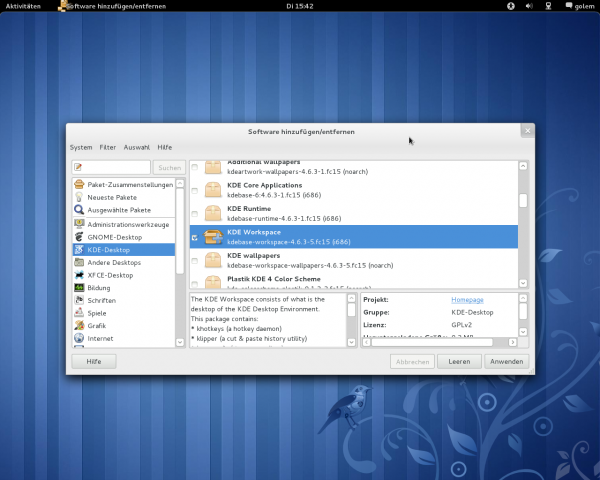The image size is (600, 480).
Task: Select the Paket-Zusammenstellungen category icon
Action: [x=78, y=185]
